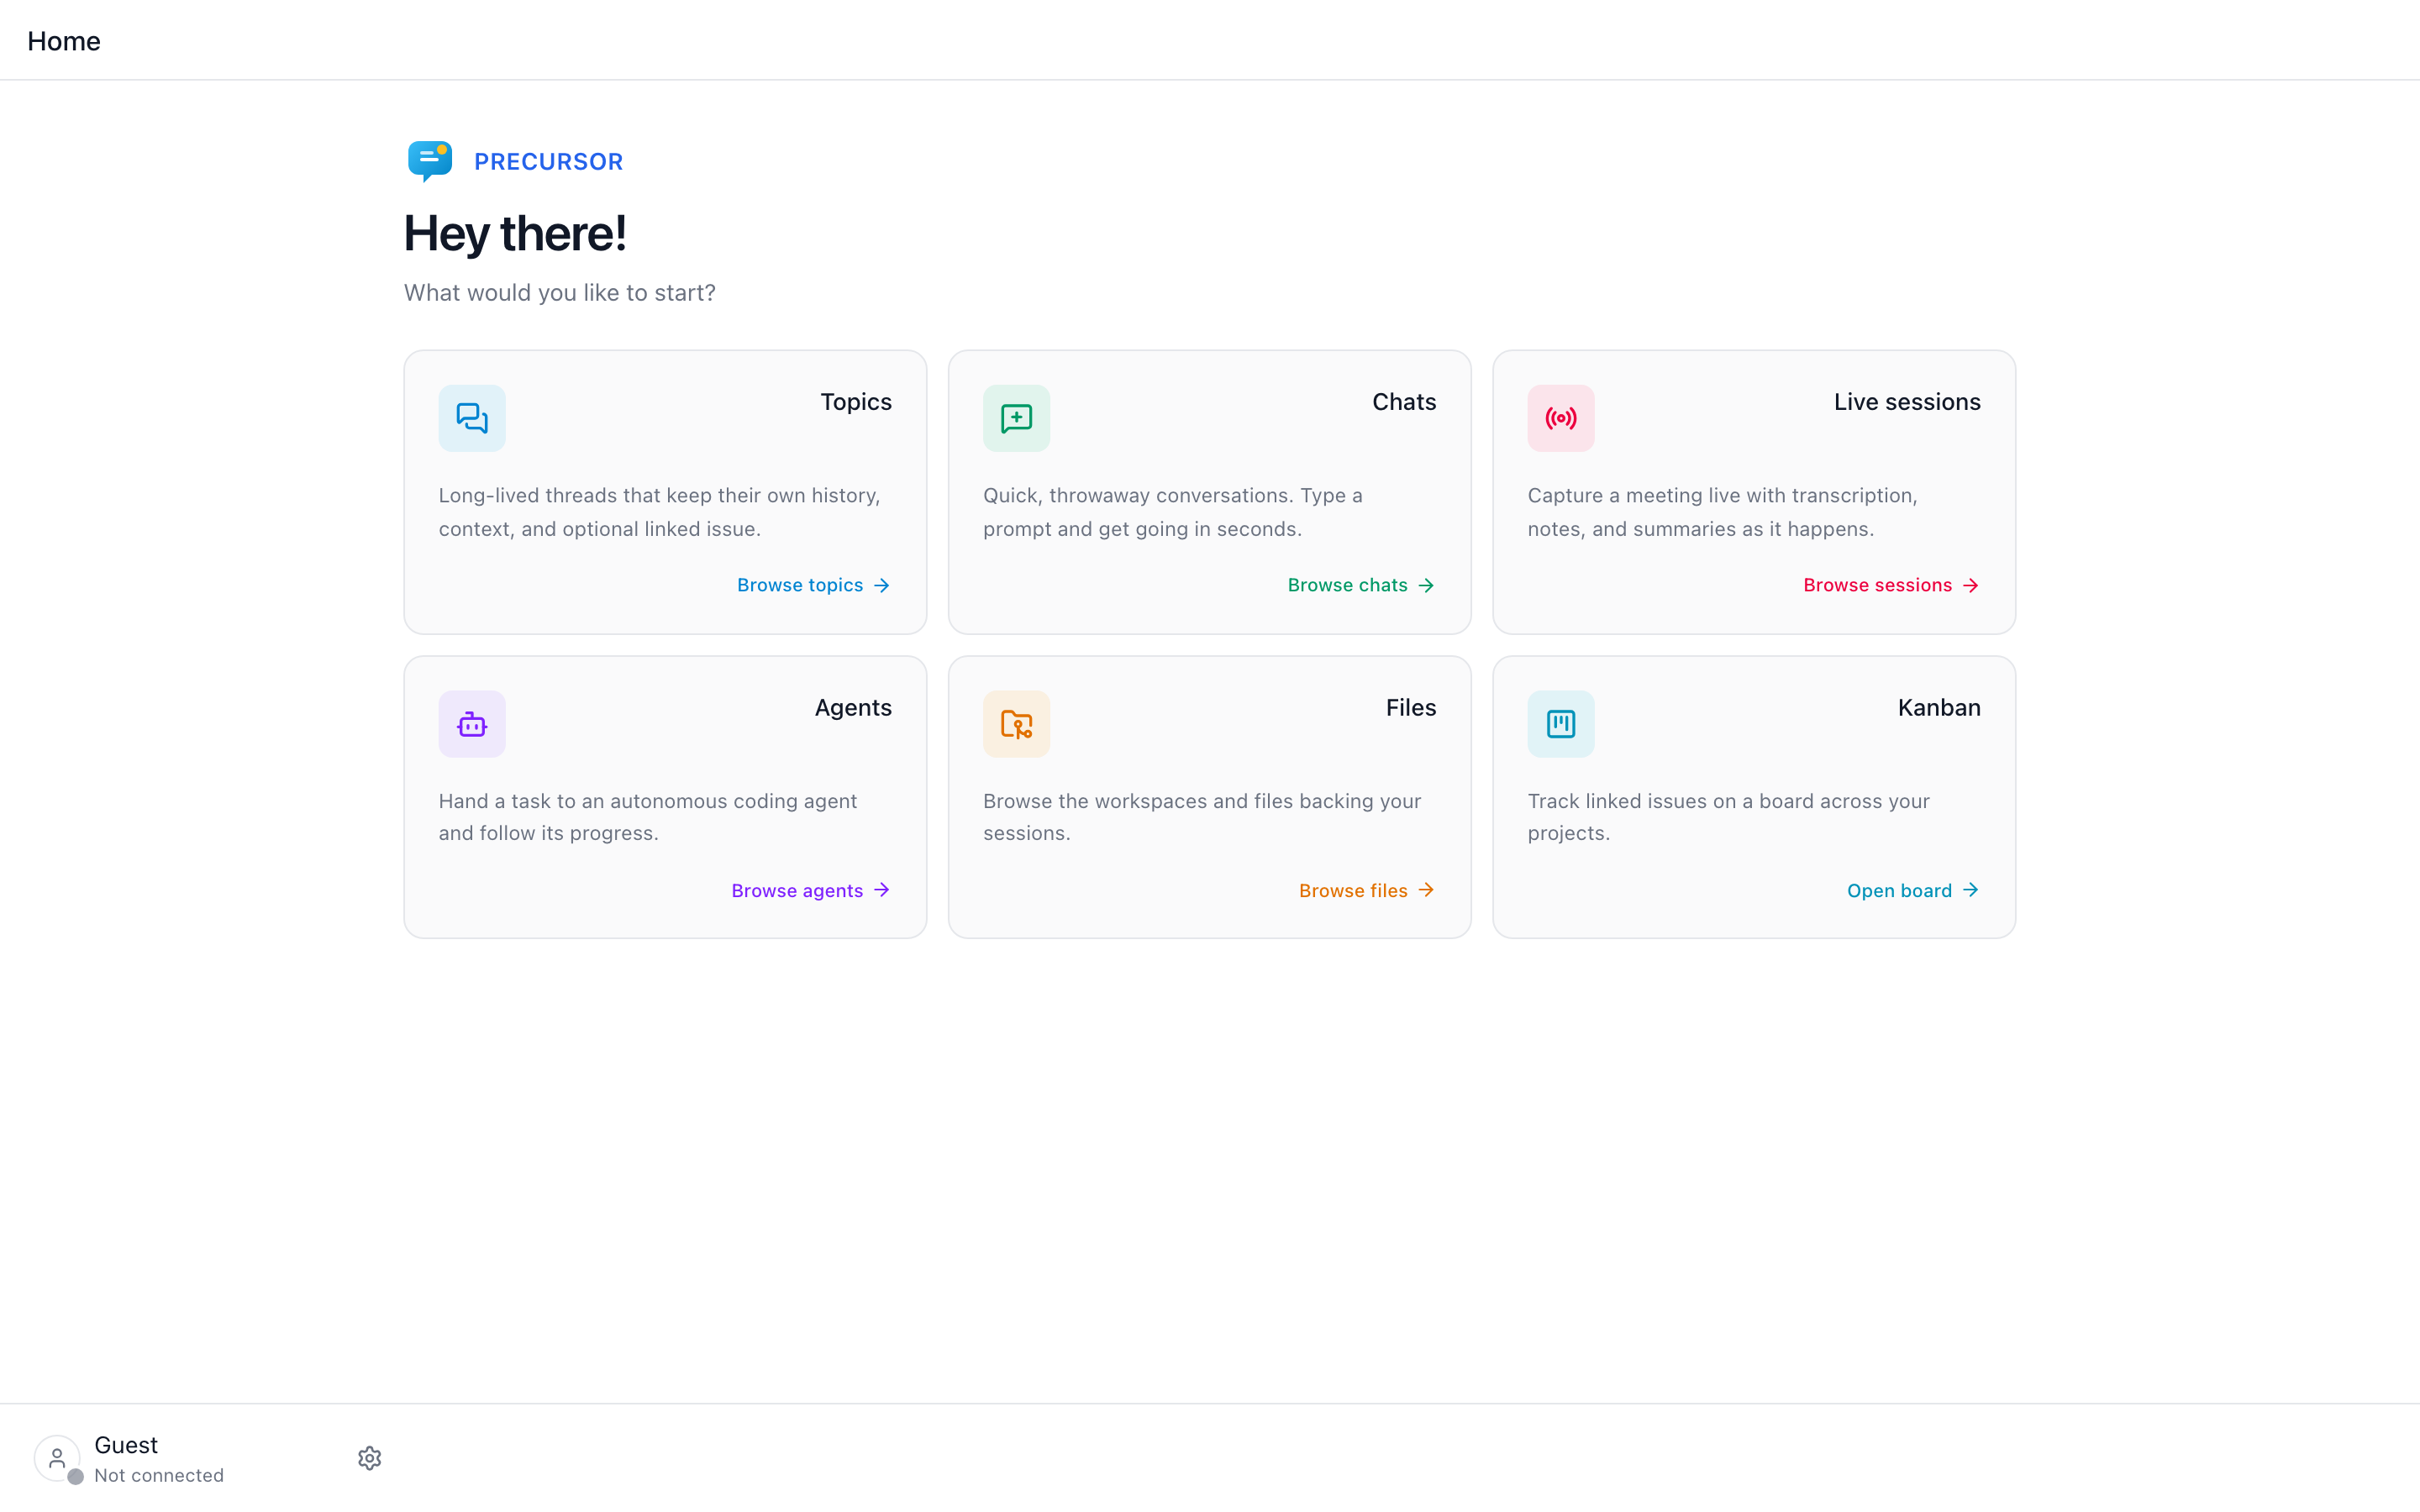Click the 'Track linked issues' description
This screenshot has height=1512, width=2420.
click(1728, 817)
